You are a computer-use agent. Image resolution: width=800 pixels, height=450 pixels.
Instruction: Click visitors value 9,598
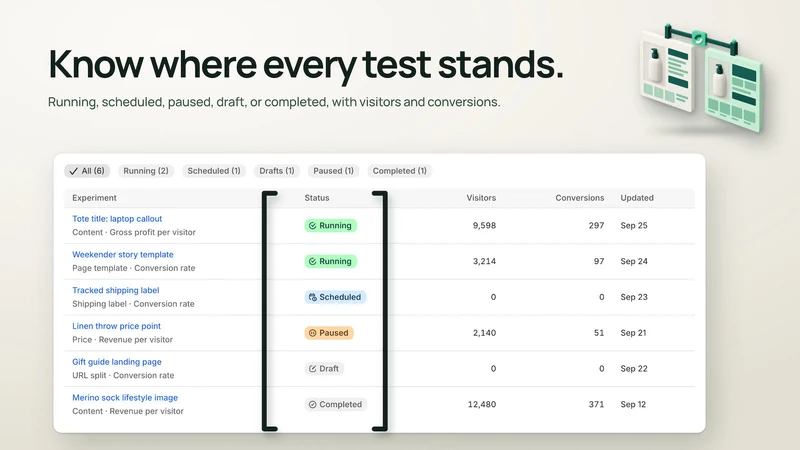[484, 226]
